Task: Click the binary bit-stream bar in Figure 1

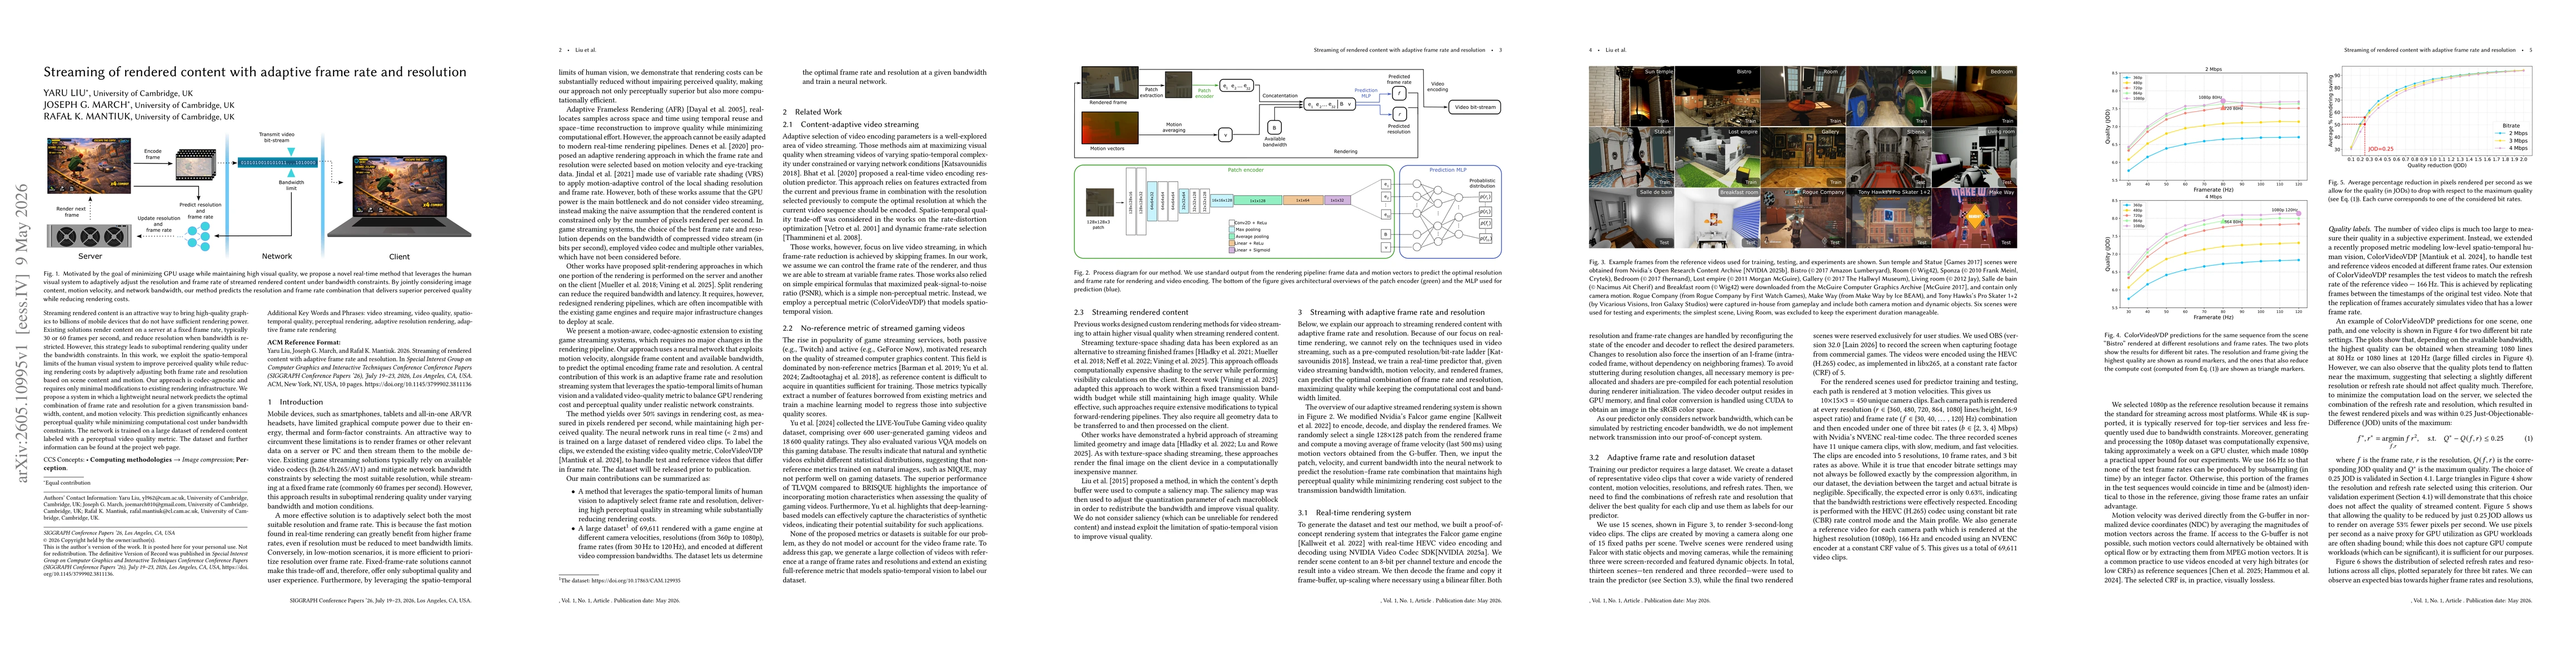Action: pos(277,162)
